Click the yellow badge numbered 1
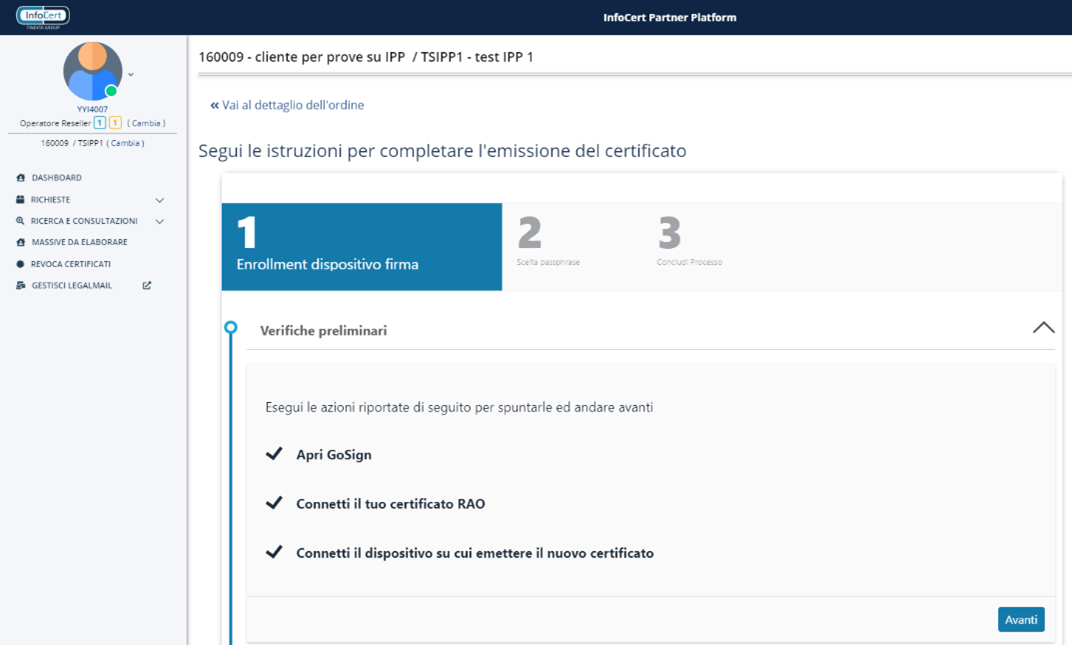The width and height of the screenshot is (1072, 645). tap(116, 123)
